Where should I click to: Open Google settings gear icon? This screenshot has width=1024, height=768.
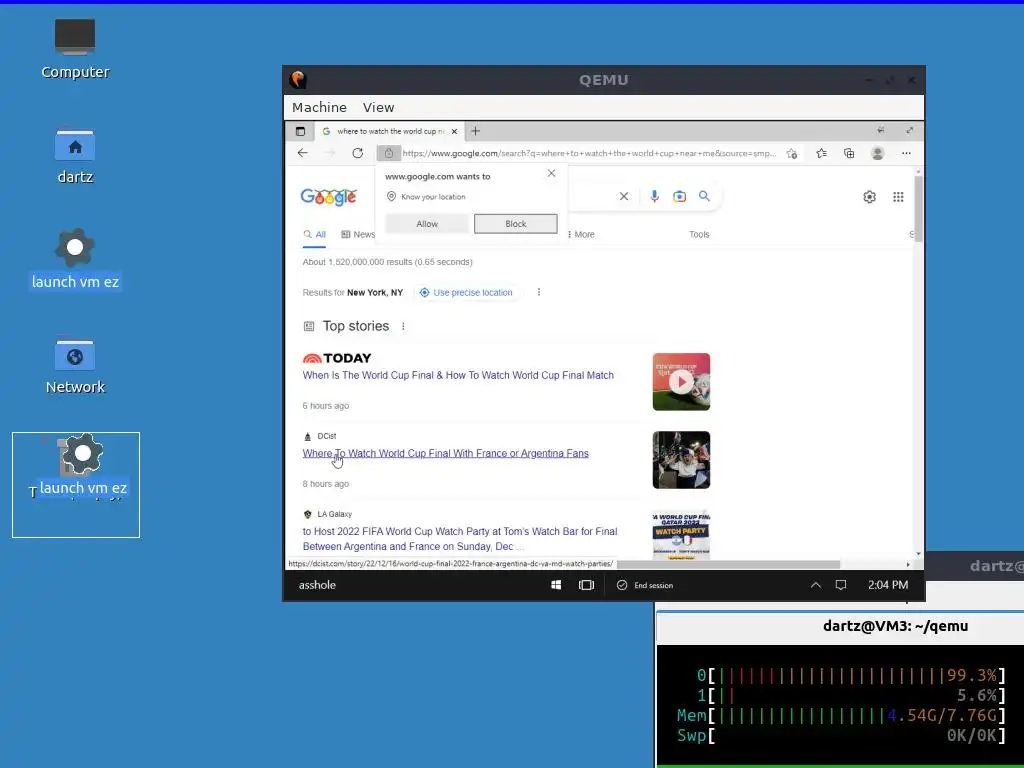[x=869, y=197]
